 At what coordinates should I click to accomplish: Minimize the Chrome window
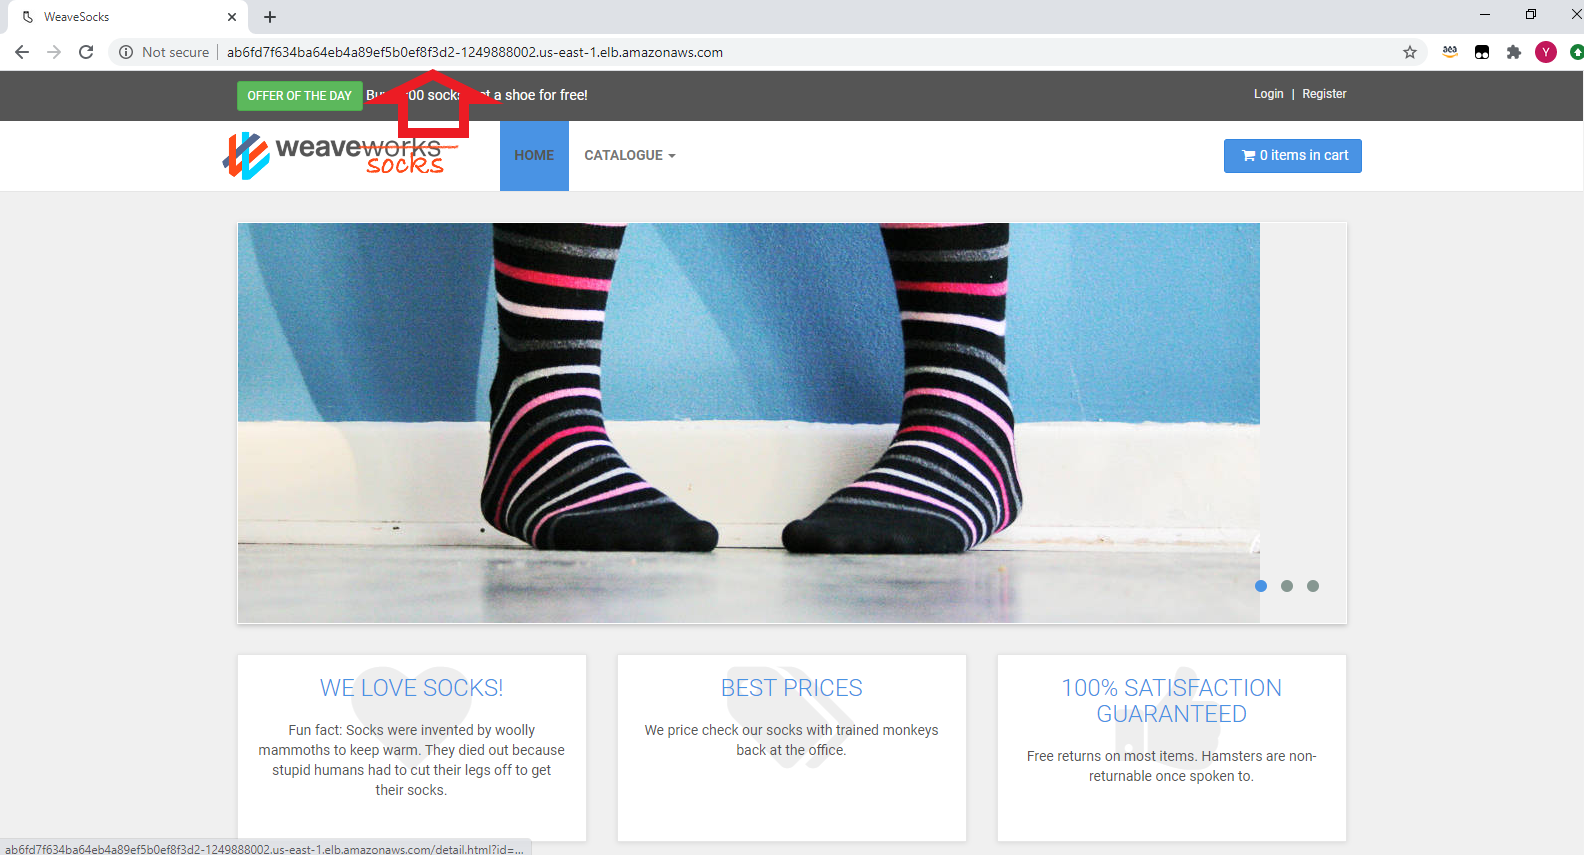tap(1485, 15)
